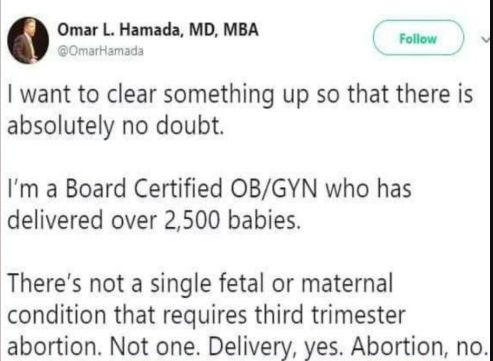Click line 'I want to clear something up'

pos(158,95)
